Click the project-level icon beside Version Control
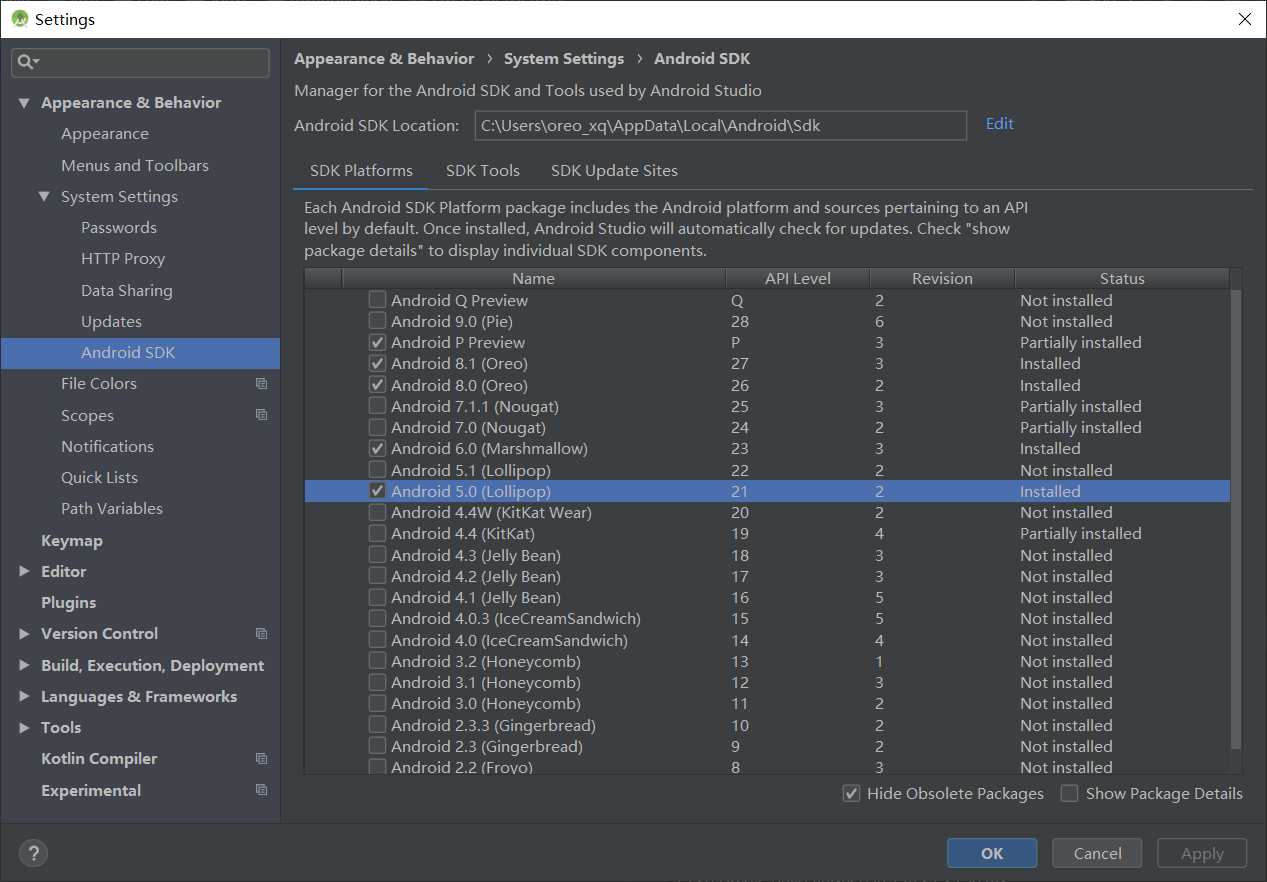Screen dimensions: 1267x882 [x=261, y=634]
